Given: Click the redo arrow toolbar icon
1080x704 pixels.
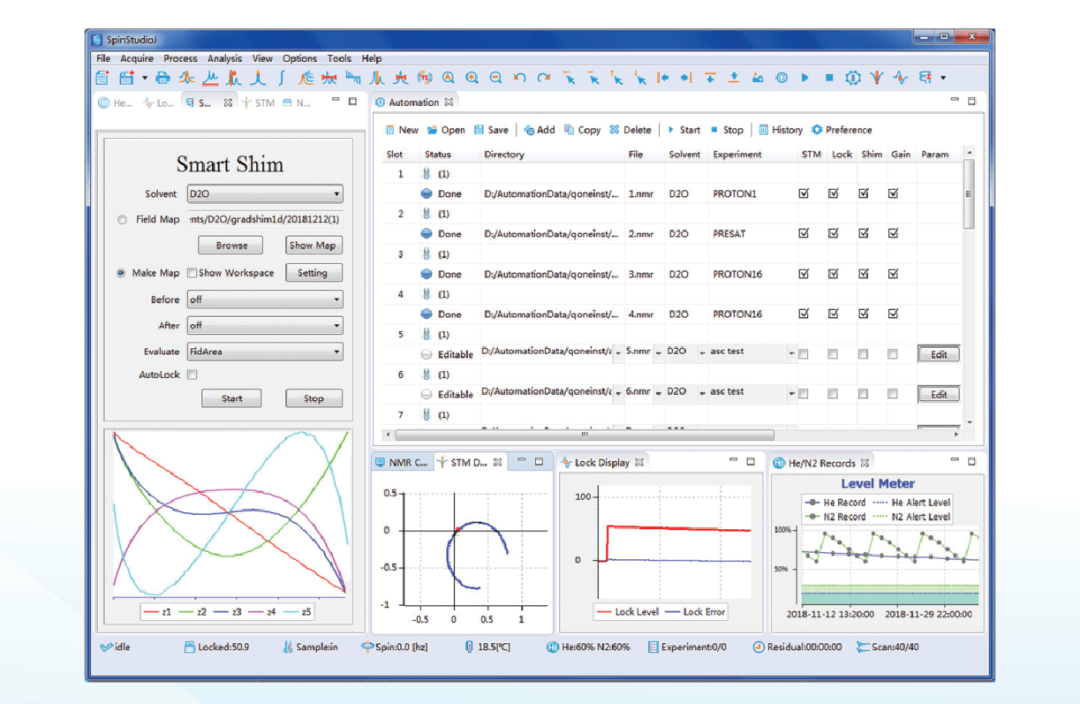Looking at the screenshot, I should coord(543,78).
